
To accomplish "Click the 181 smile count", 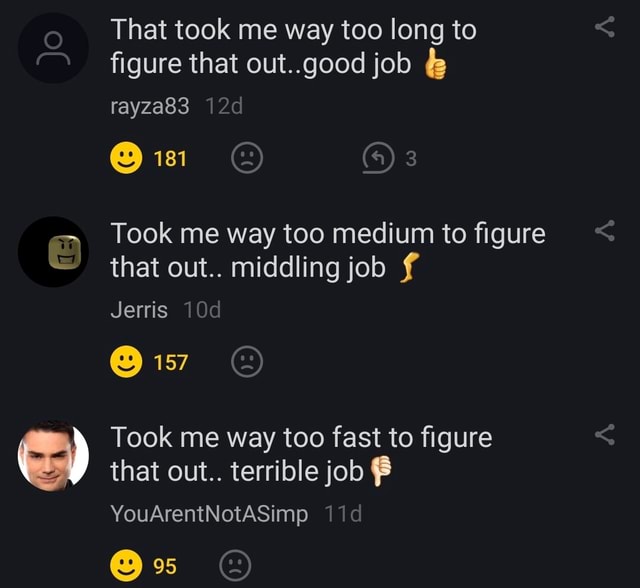I will coord(170,158).
